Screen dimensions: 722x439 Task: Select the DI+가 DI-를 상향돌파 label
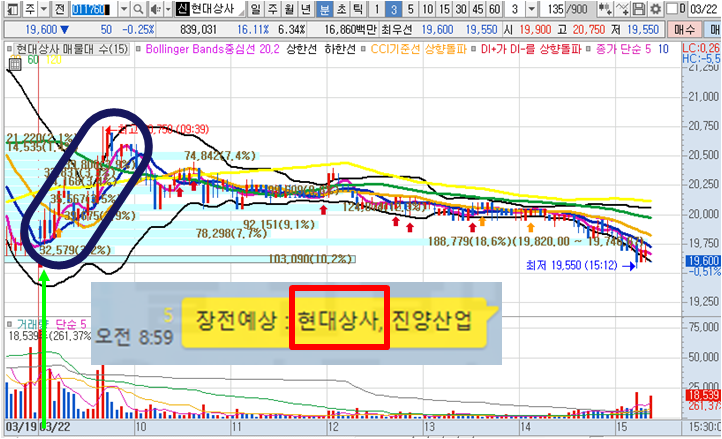click(x=530, y=49)
